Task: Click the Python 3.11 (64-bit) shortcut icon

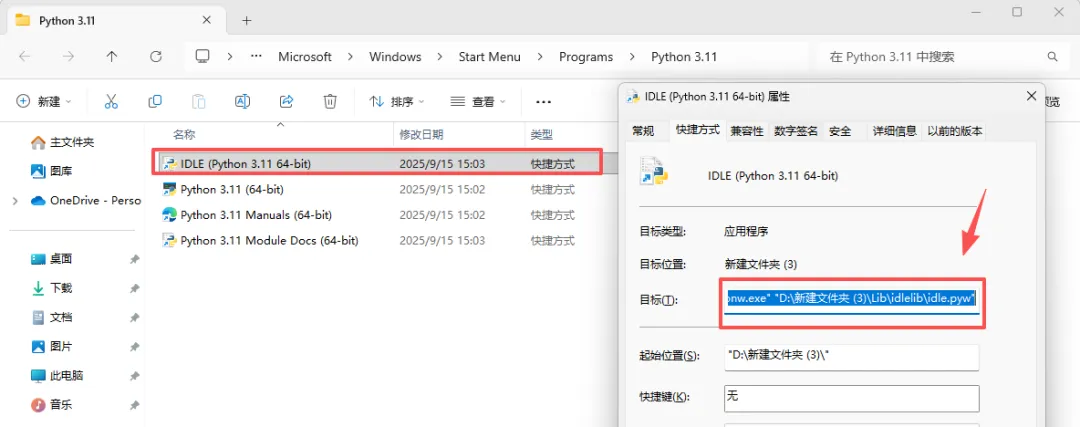Action: point(169,189)
